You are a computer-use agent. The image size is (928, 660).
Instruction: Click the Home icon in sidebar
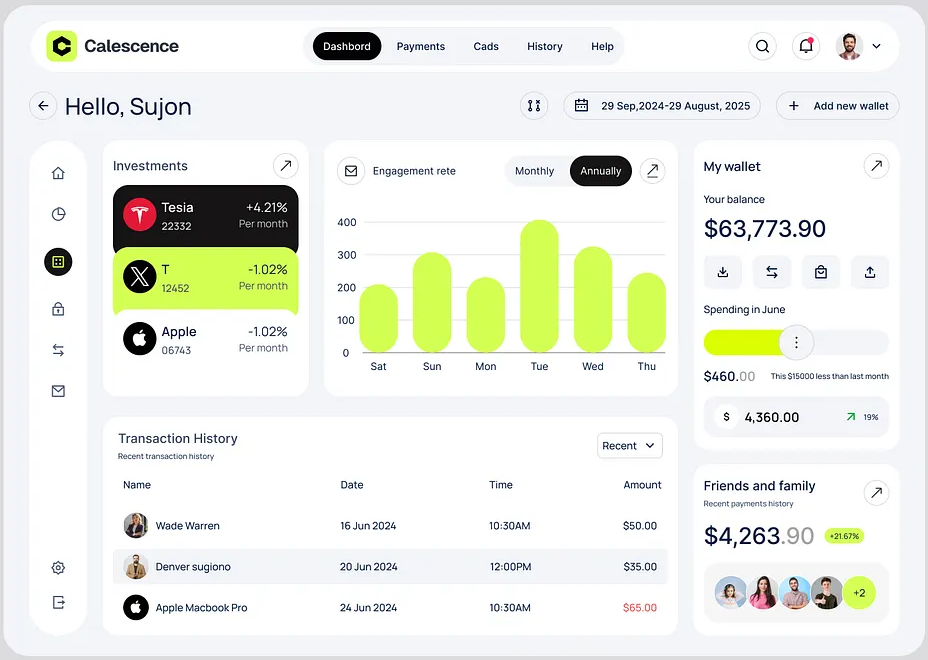(x=58, y=173)
